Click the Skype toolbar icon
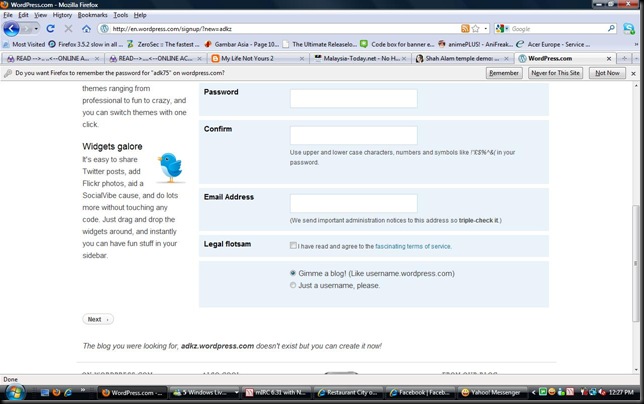Image resolution: width=644 pixels, height=404 pixels. click(x=628, y=29)
